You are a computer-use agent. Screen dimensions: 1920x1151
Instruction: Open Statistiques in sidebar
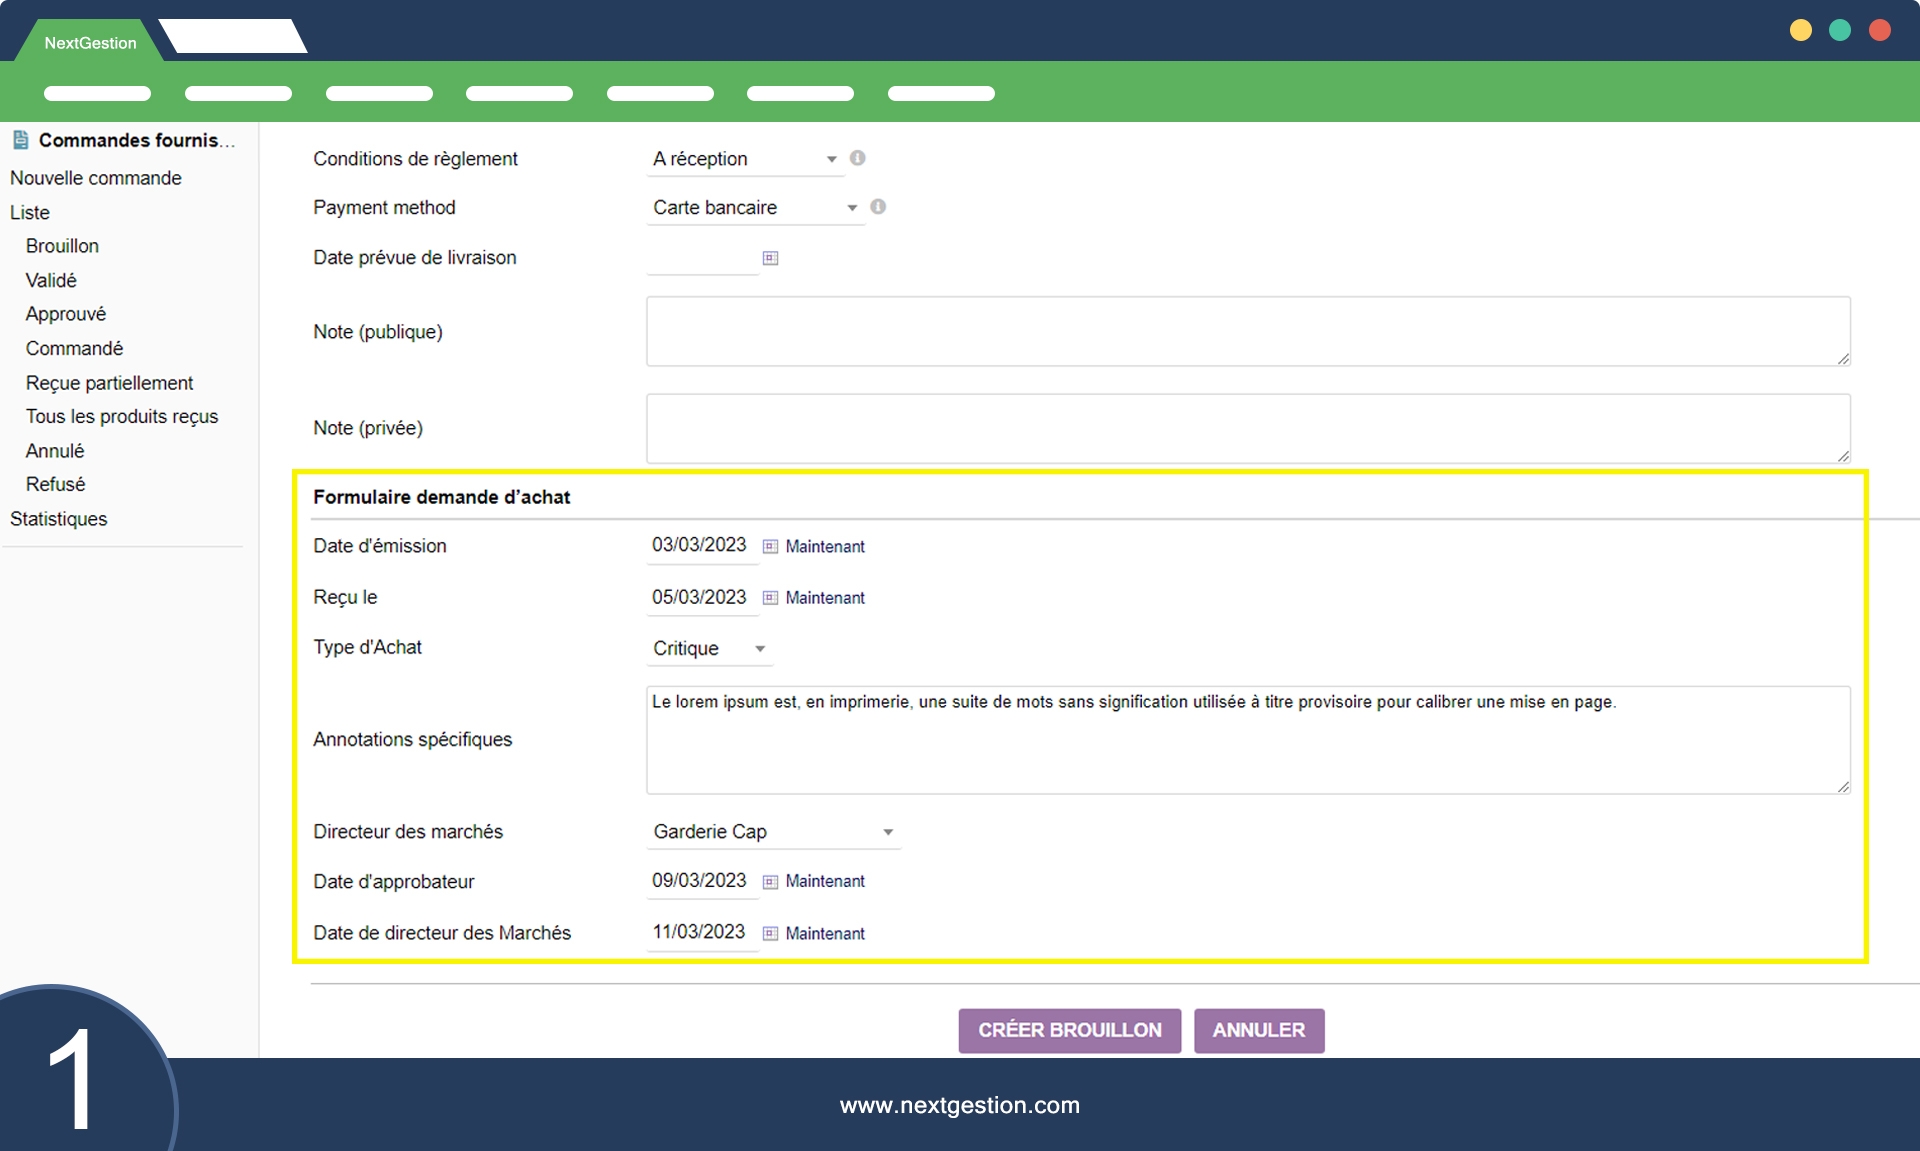58,519
